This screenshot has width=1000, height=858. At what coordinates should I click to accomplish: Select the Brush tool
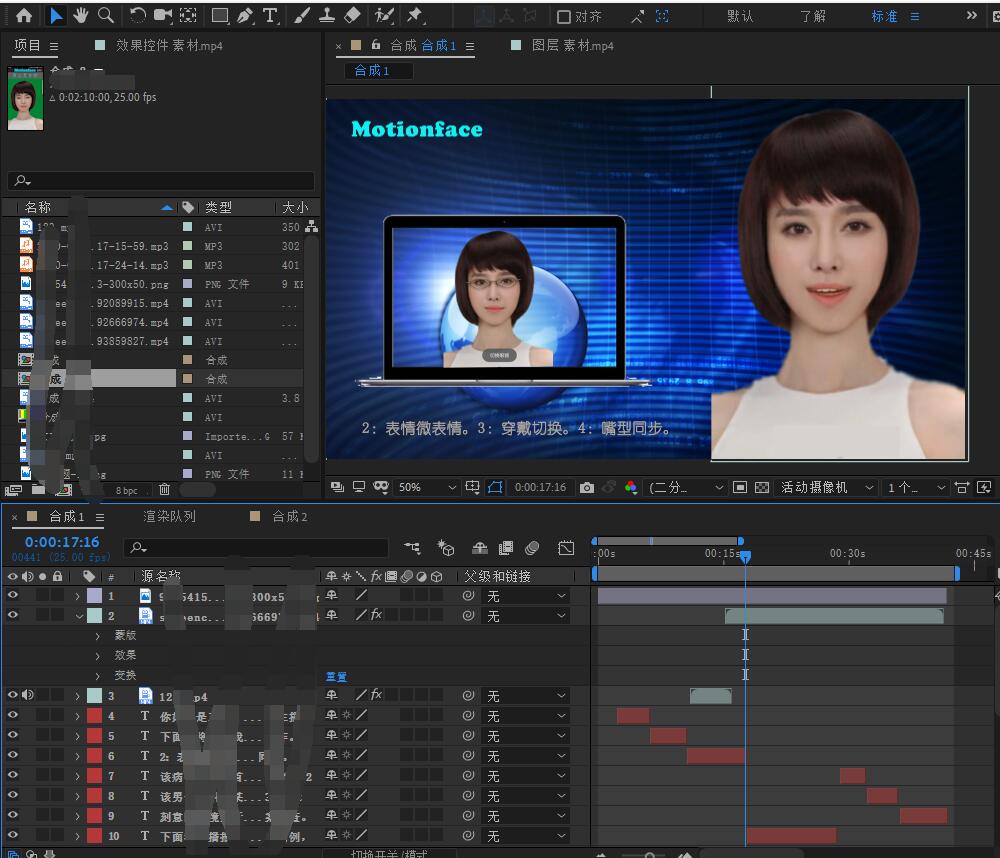pos(302,15)
